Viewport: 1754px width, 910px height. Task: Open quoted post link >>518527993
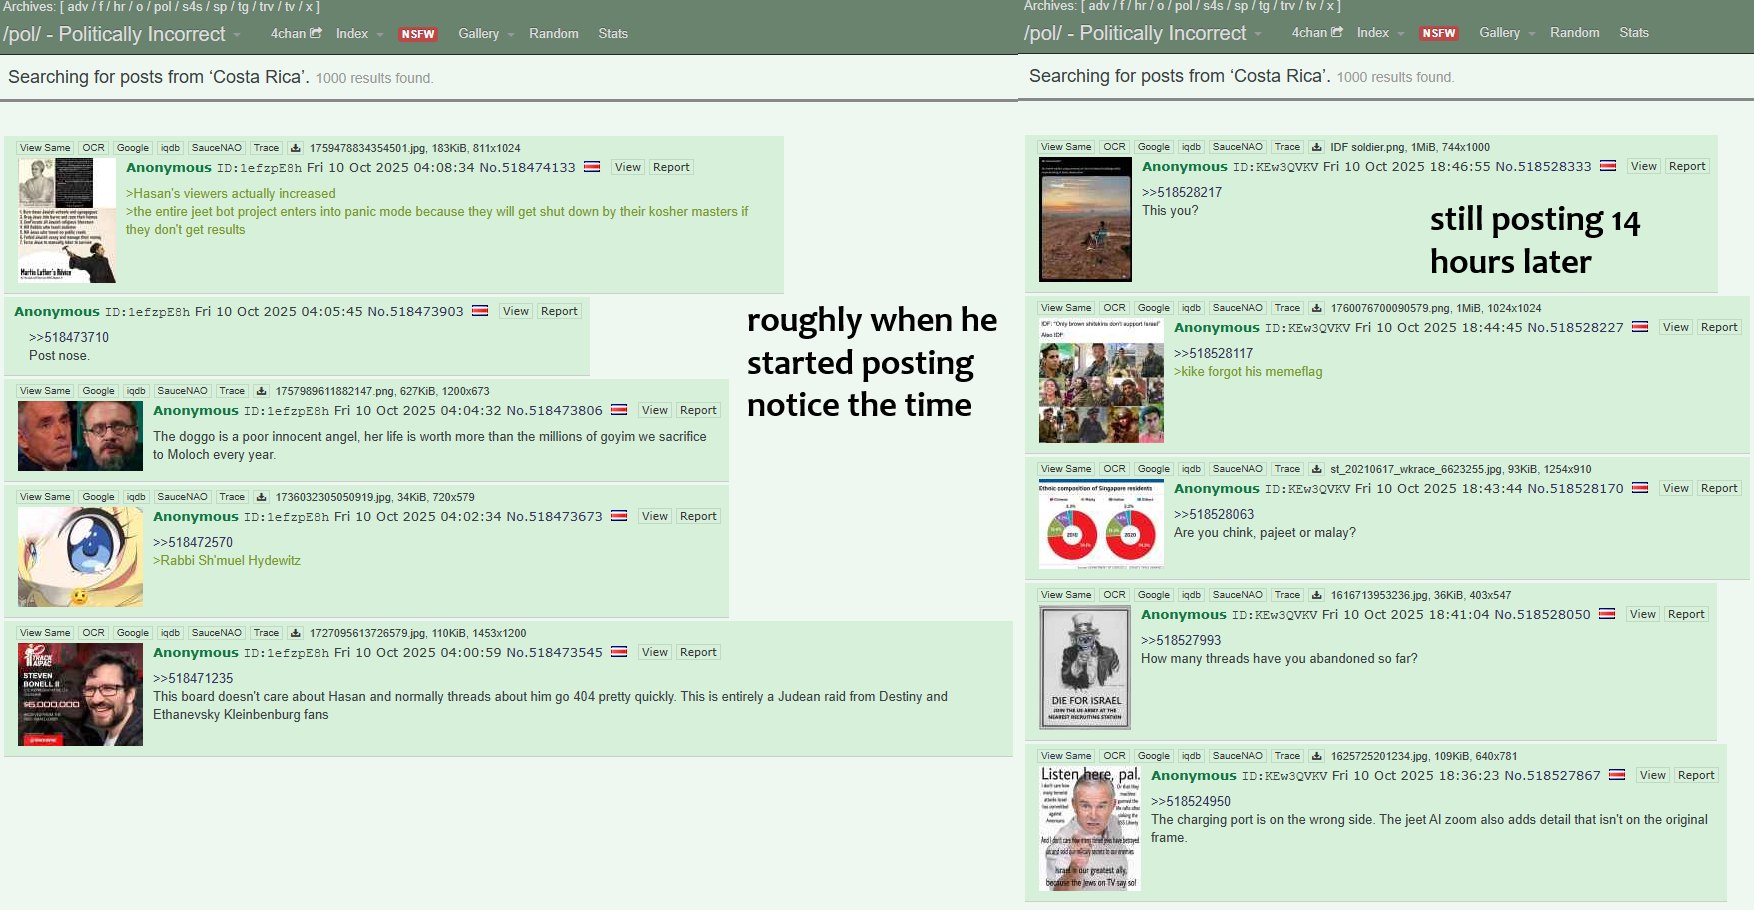point(1181,641)
